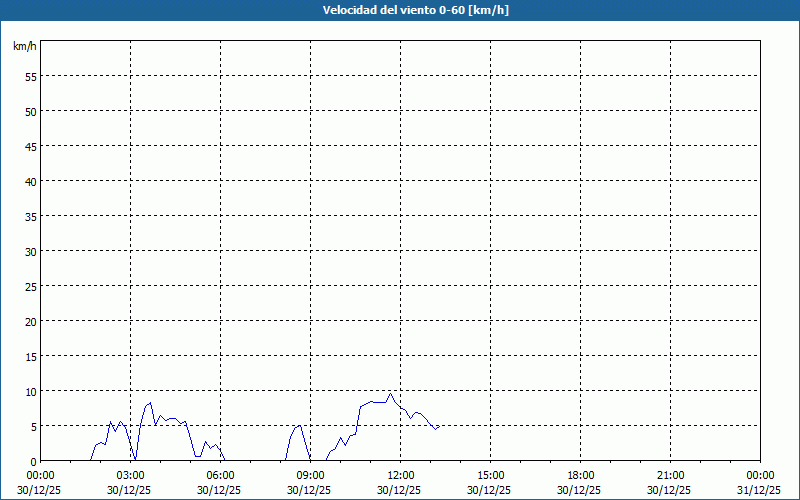Click the 21:00 time label
The width and height of the screenshot is (800, 500).
(x=670, y=475)
